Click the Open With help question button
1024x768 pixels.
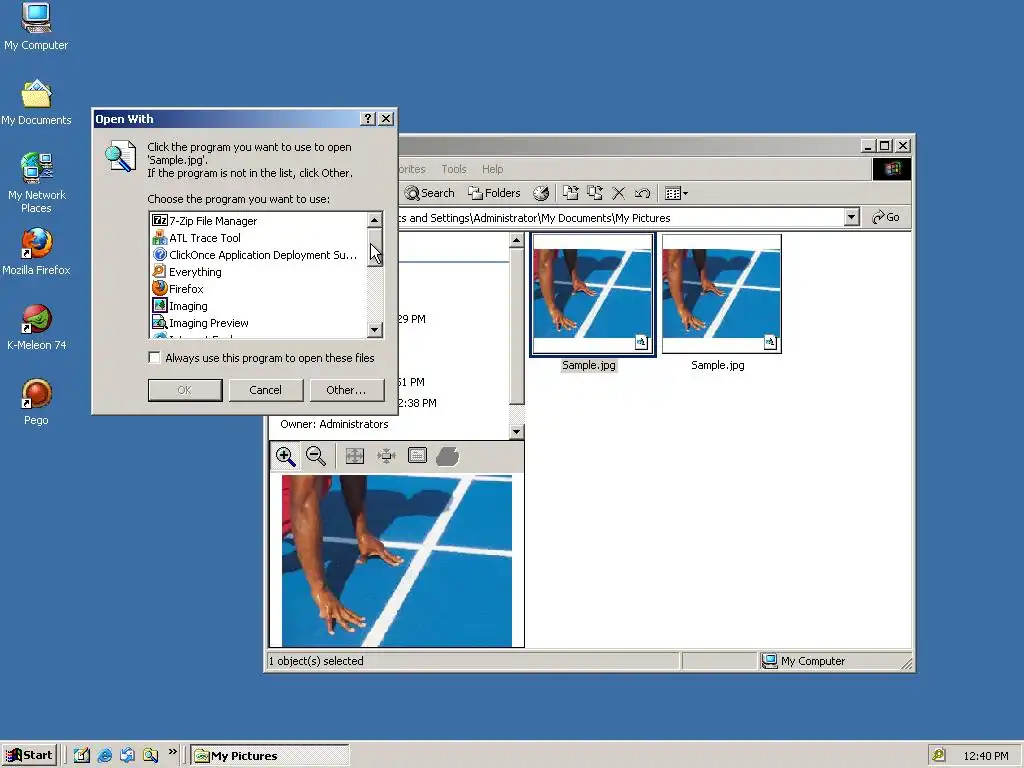click(368, 119)
